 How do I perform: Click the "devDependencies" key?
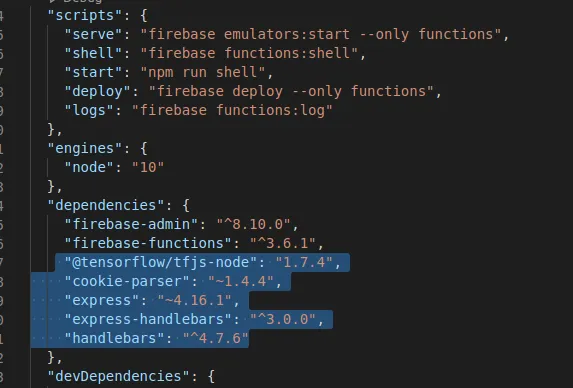[118, 376]
